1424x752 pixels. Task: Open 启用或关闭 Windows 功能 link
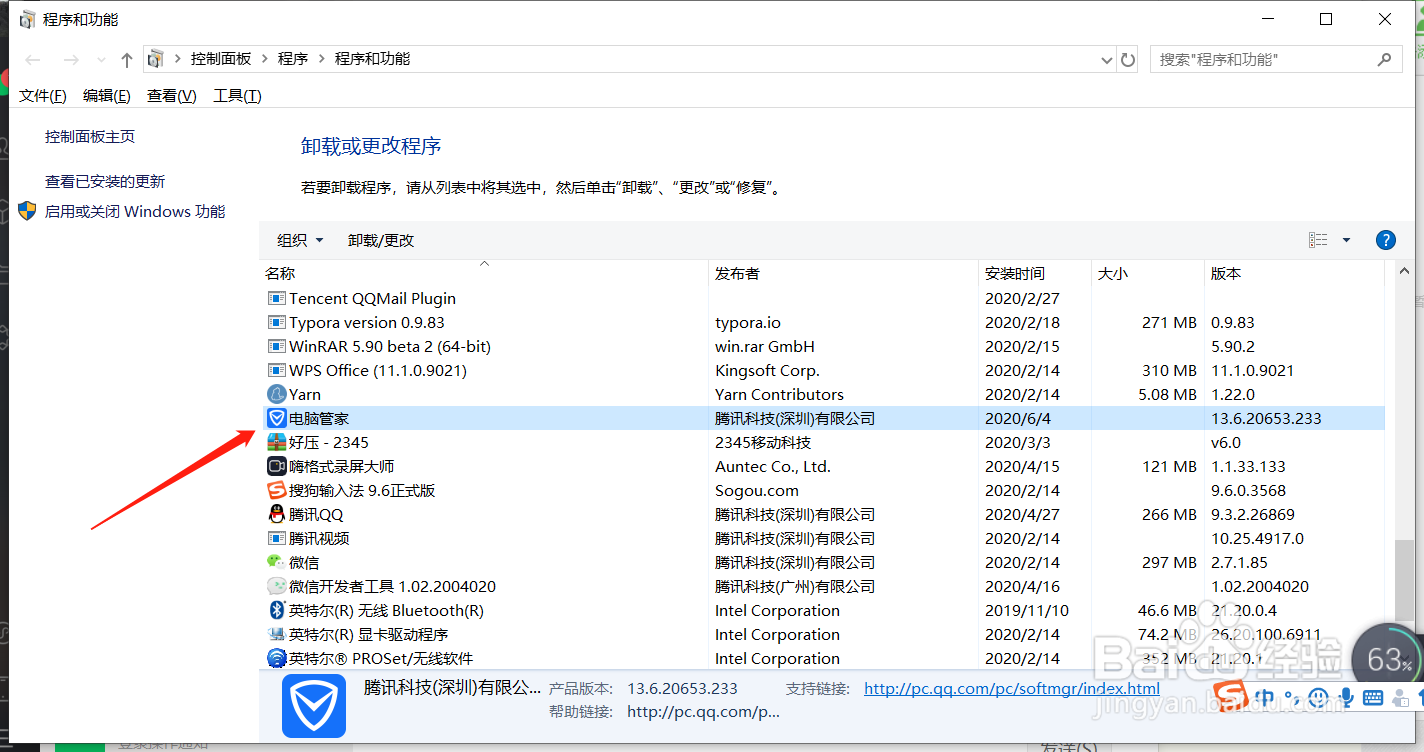coord(135,212)
